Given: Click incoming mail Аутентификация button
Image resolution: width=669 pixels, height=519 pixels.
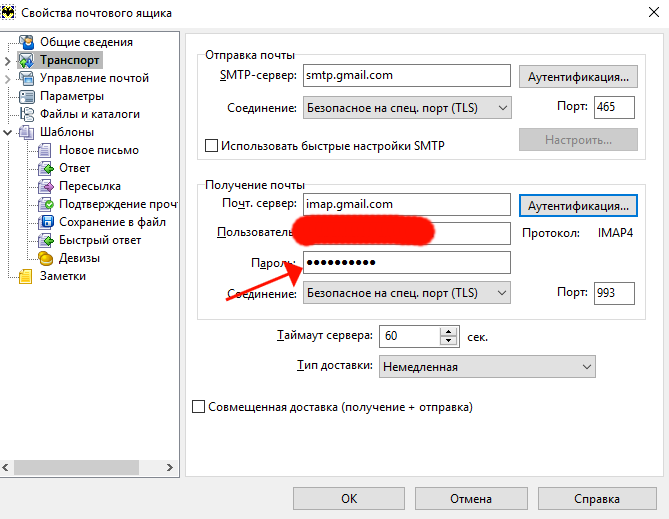Looking at the screenshot, I should tap(578, 206).
